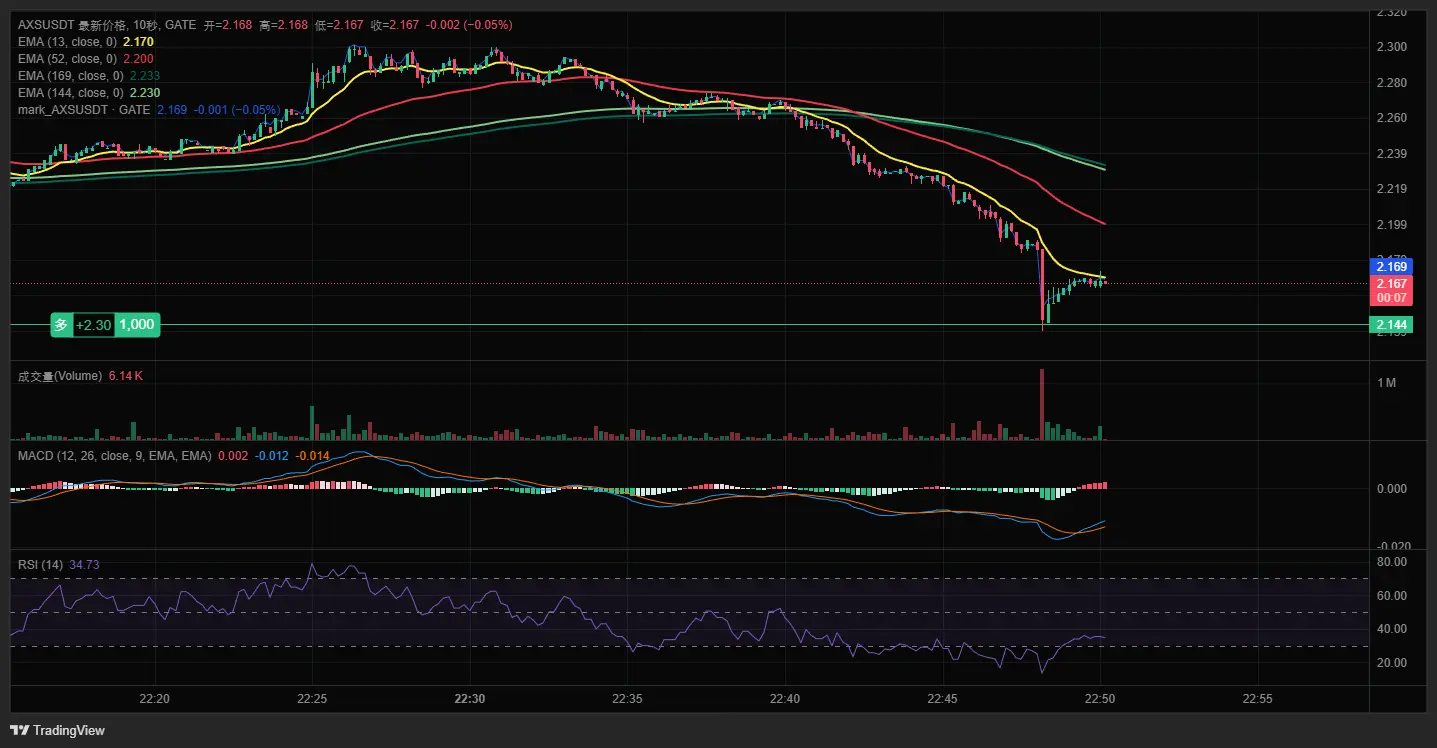This screenshot has height=748, width=1437.
Task: Click the 开=2.168 open value in the header
Action: [227, 25]
